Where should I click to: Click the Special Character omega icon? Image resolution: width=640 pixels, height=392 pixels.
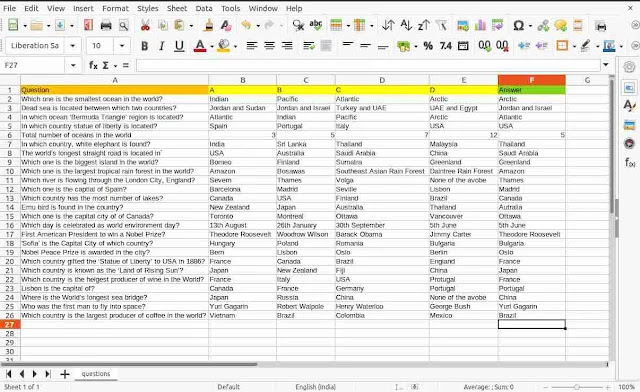coord(518,26)
